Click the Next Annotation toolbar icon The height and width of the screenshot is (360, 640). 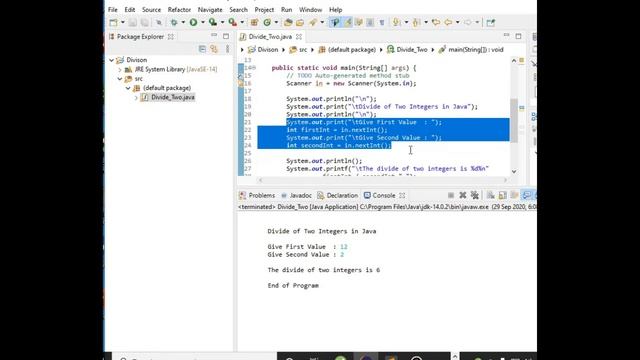[396, 22]
